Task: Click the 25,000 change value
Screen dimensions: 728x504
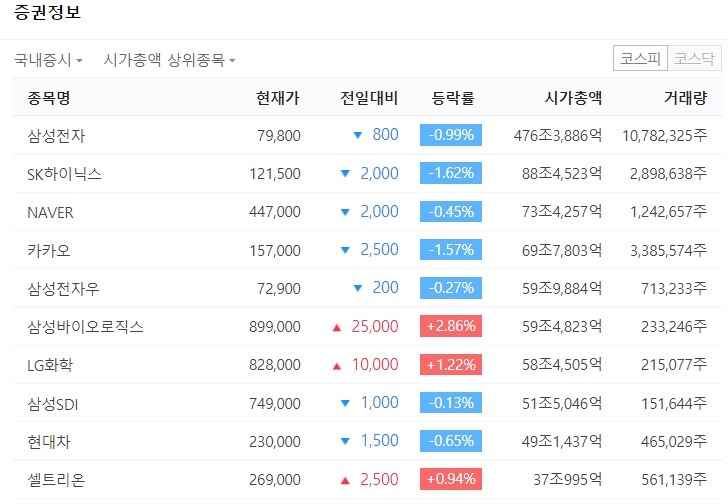Action: tap(375, 326)
